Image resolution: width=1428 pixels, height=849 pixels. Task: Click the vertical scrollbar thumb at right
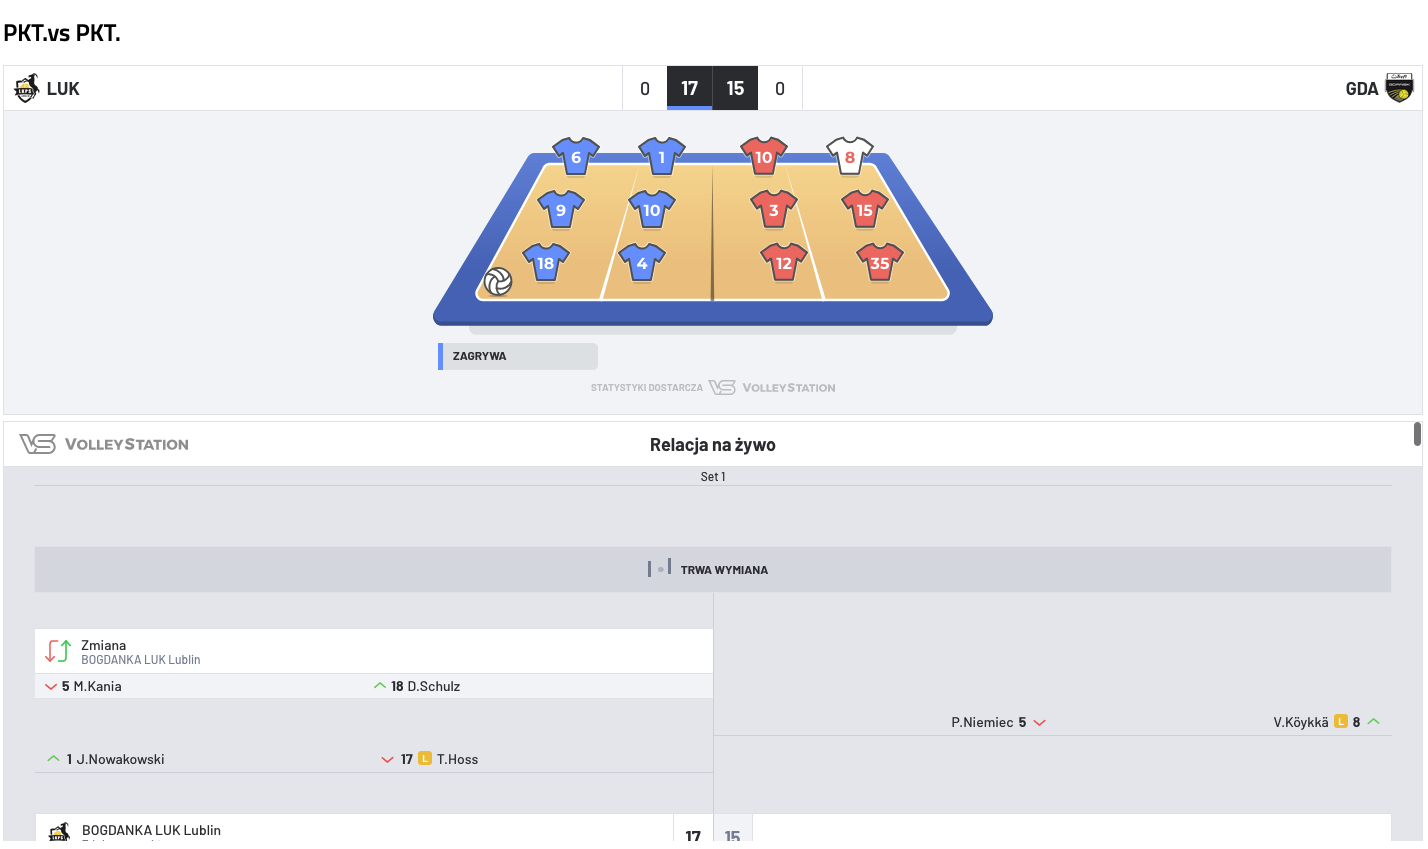[1417, 434]
